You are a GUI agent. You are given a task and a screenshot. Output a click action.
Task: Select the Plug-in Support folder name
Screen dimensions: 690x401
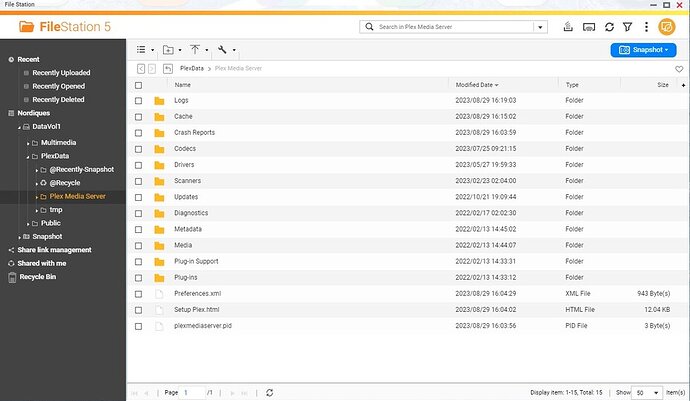pyautogui.click(x=196, y=261)
